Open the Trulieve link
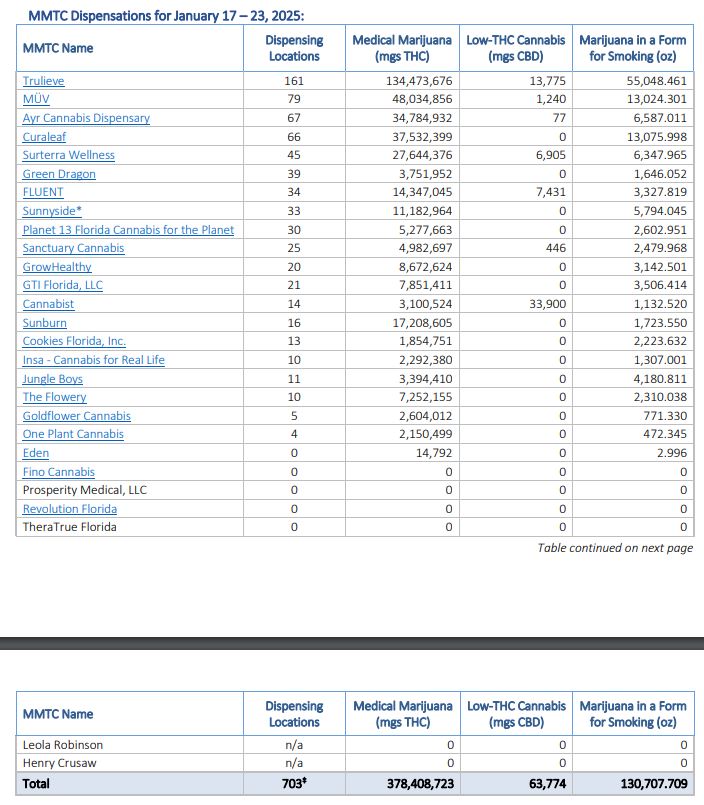 coord(43,80)
